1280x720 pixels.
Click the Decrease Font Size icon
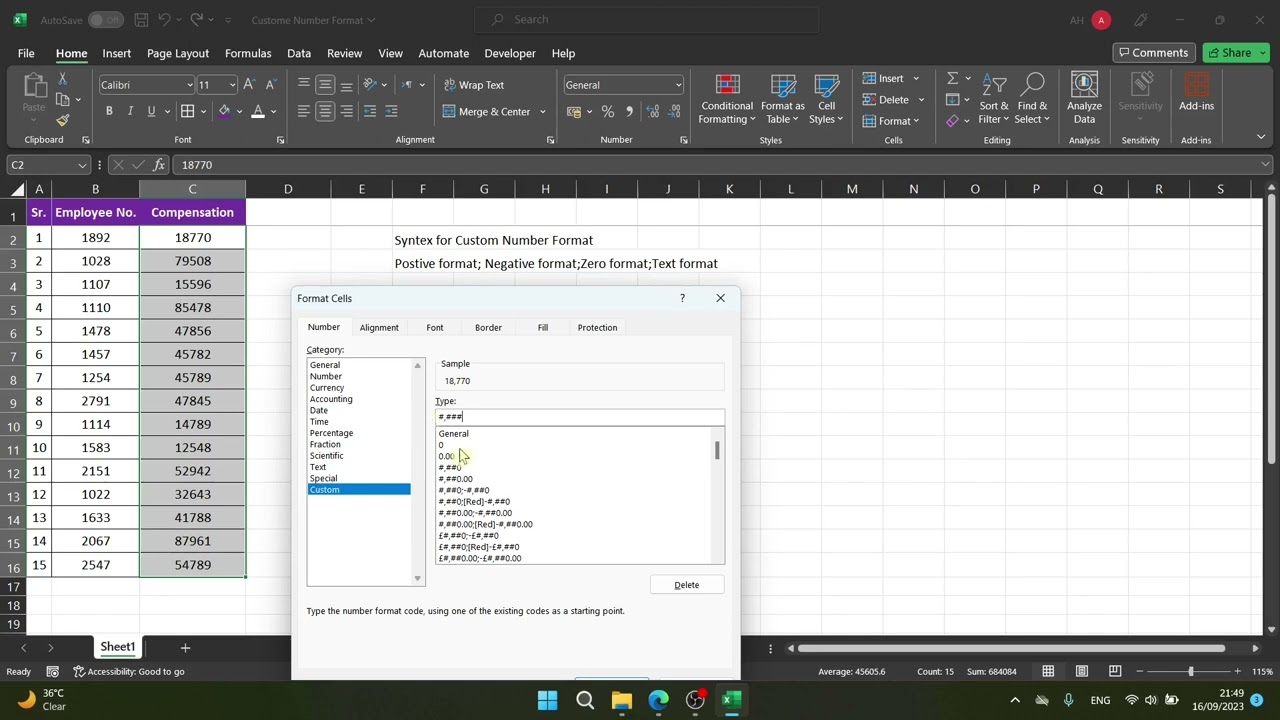tap(272, 85)
